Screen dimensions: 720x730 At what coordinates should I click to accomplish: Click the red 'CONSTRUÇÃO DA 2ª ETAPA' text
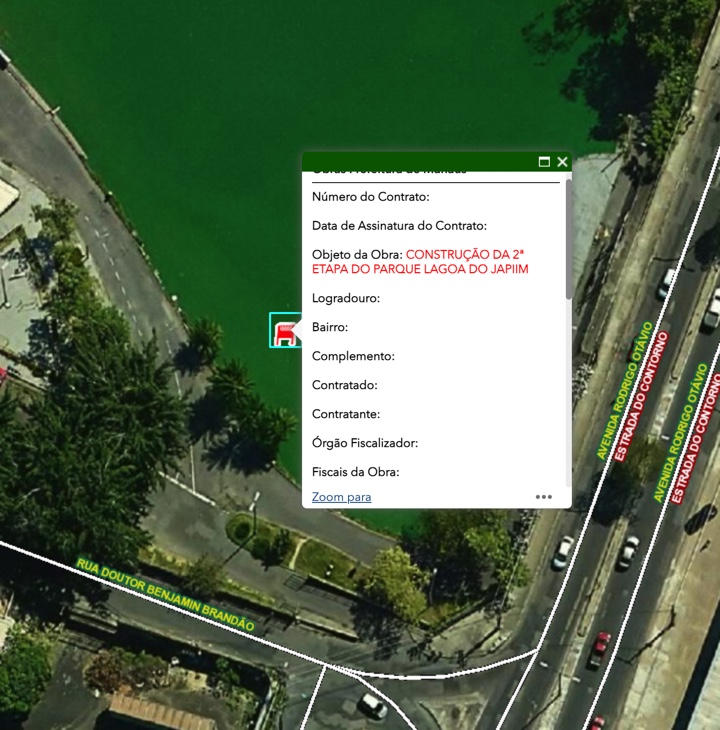[466, 255]
